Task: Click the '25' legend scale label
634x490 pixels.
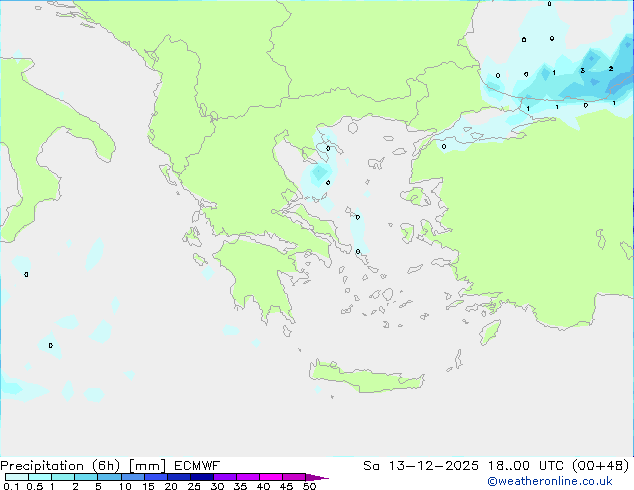Action: (x=194, y=486)
